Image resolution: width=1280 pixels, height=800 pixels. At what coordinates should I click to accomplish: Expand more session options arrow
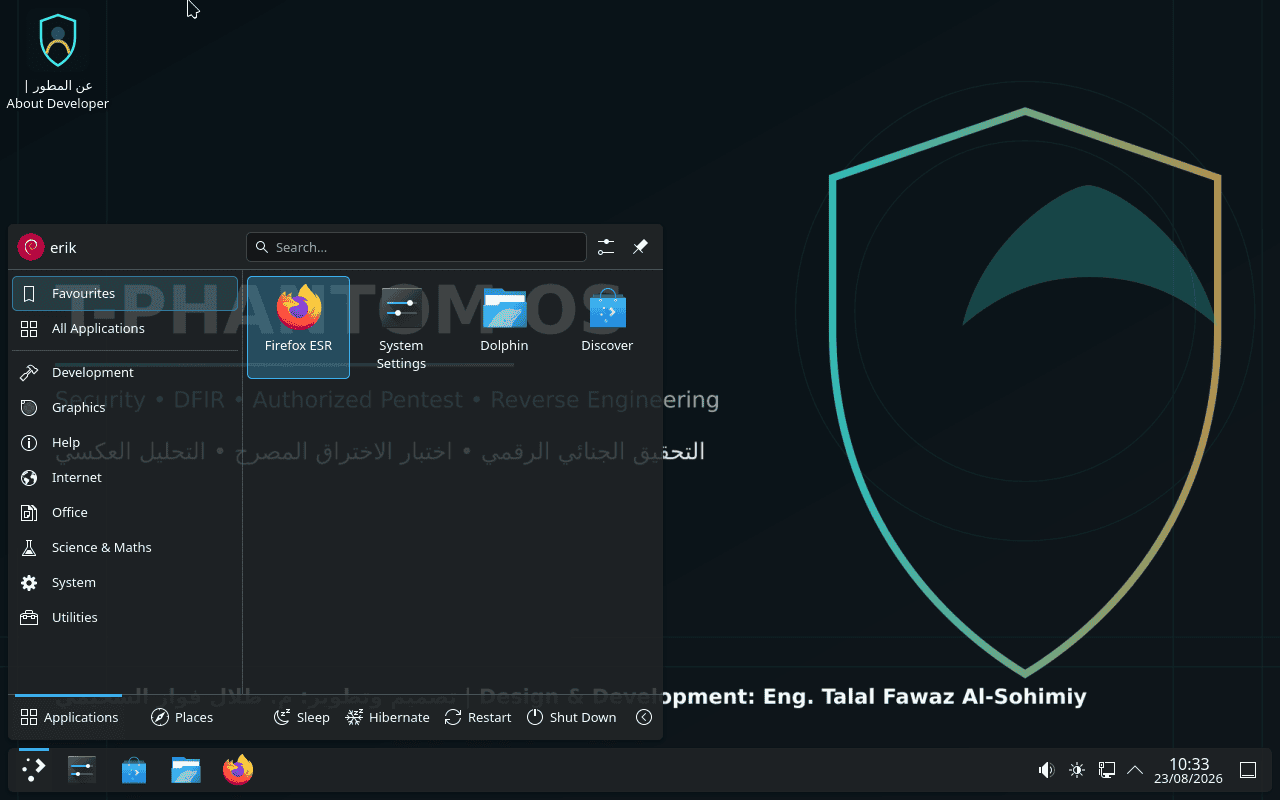(644, 717)
